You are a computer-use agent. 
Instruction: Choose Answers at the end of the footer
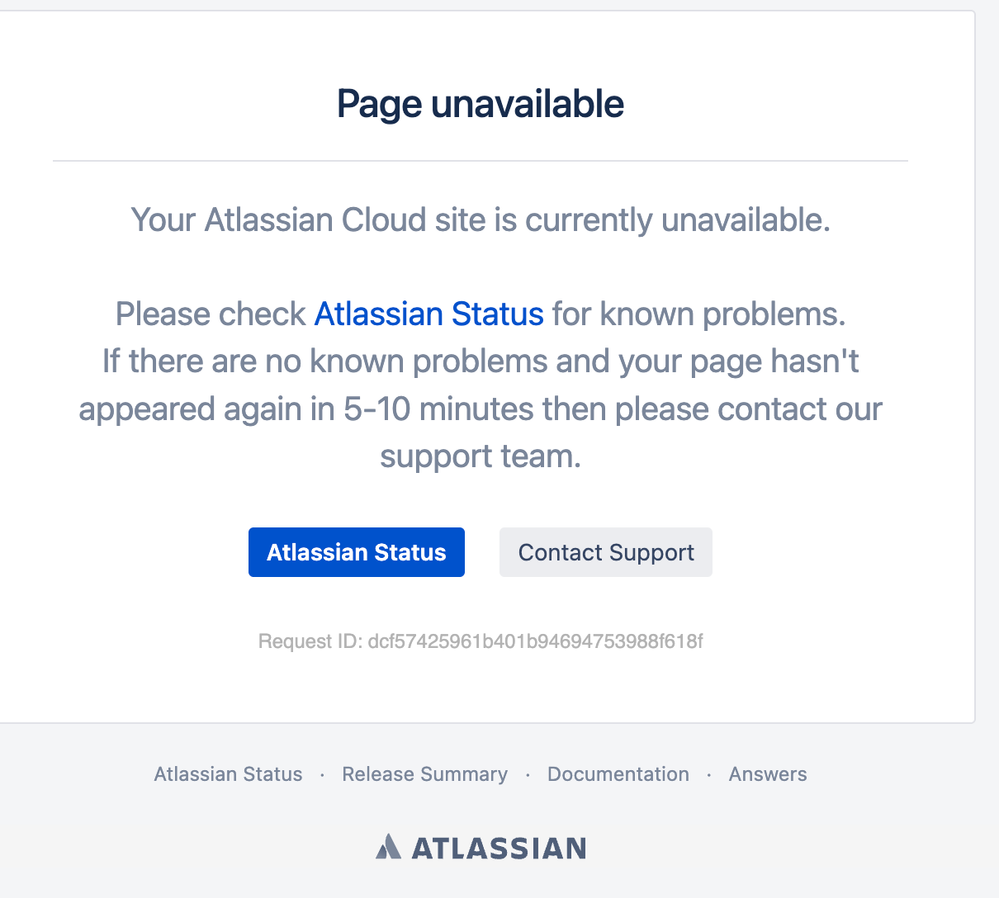[x=768, y=774]
